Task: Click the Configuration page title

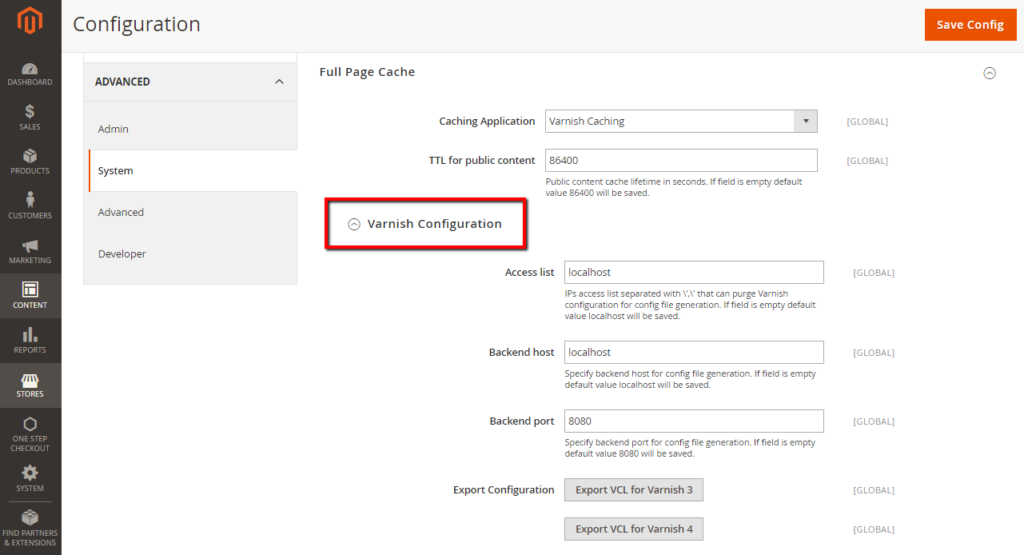Action: pos(136,24)
